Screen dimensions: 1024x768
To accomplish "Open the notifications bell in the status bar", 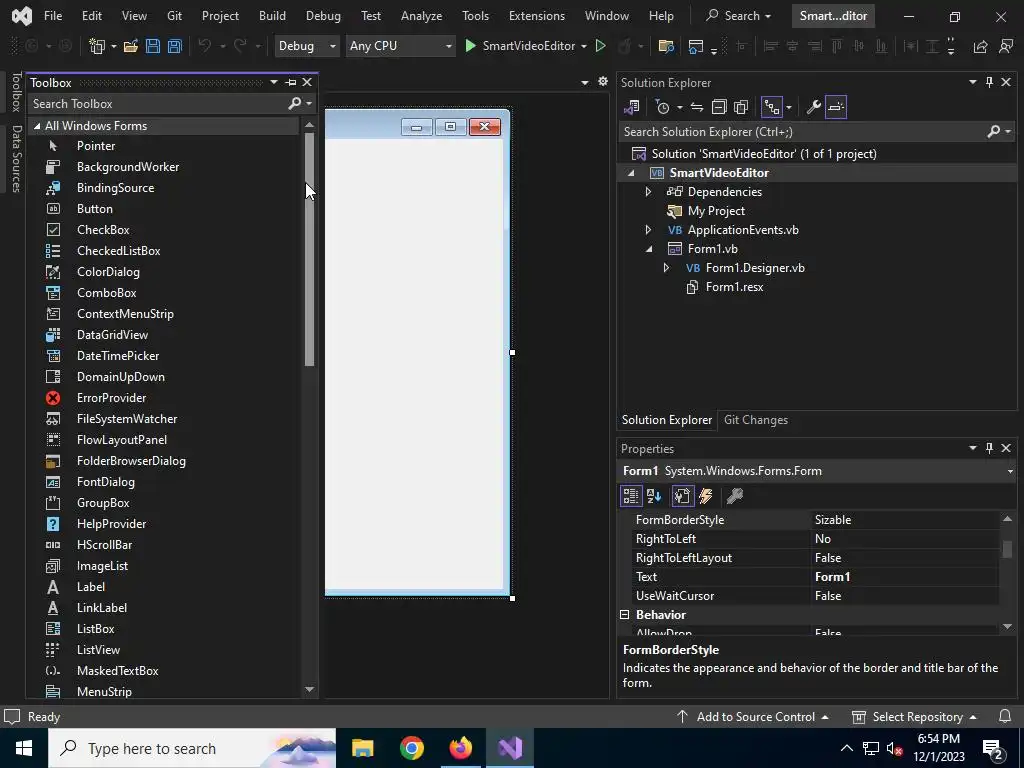I will 1005,716.
